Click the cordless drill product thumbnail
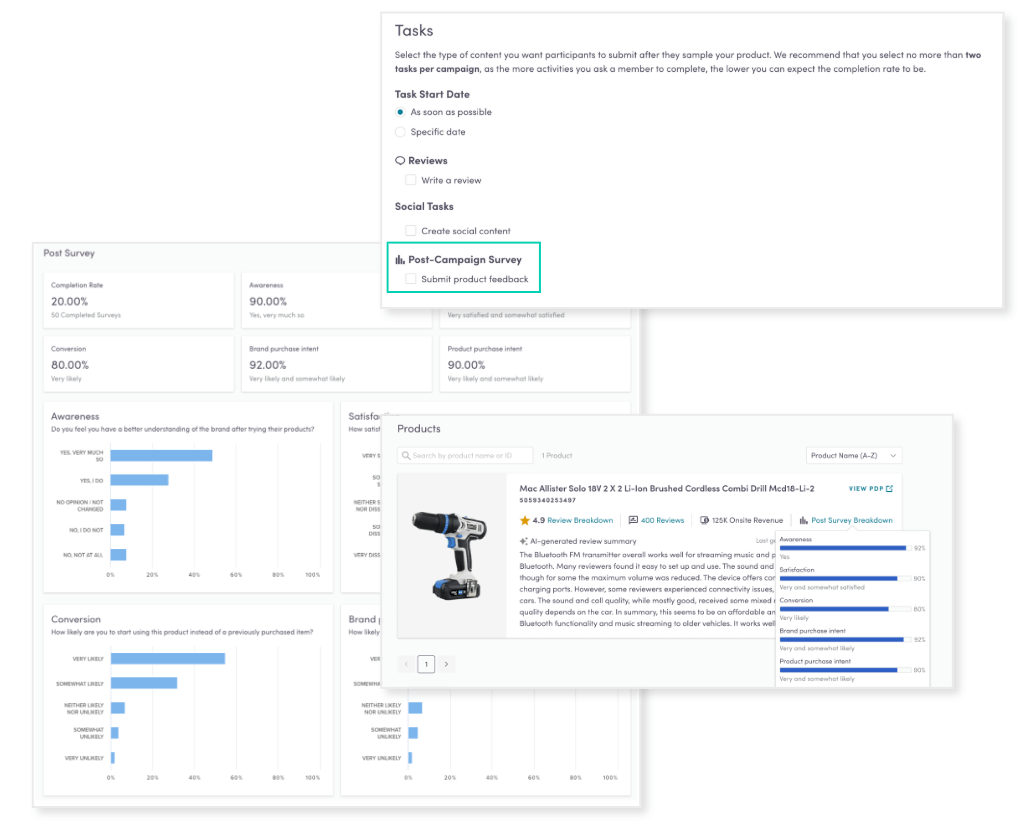The image size is (1028, 825). click(x=452, y=555)
